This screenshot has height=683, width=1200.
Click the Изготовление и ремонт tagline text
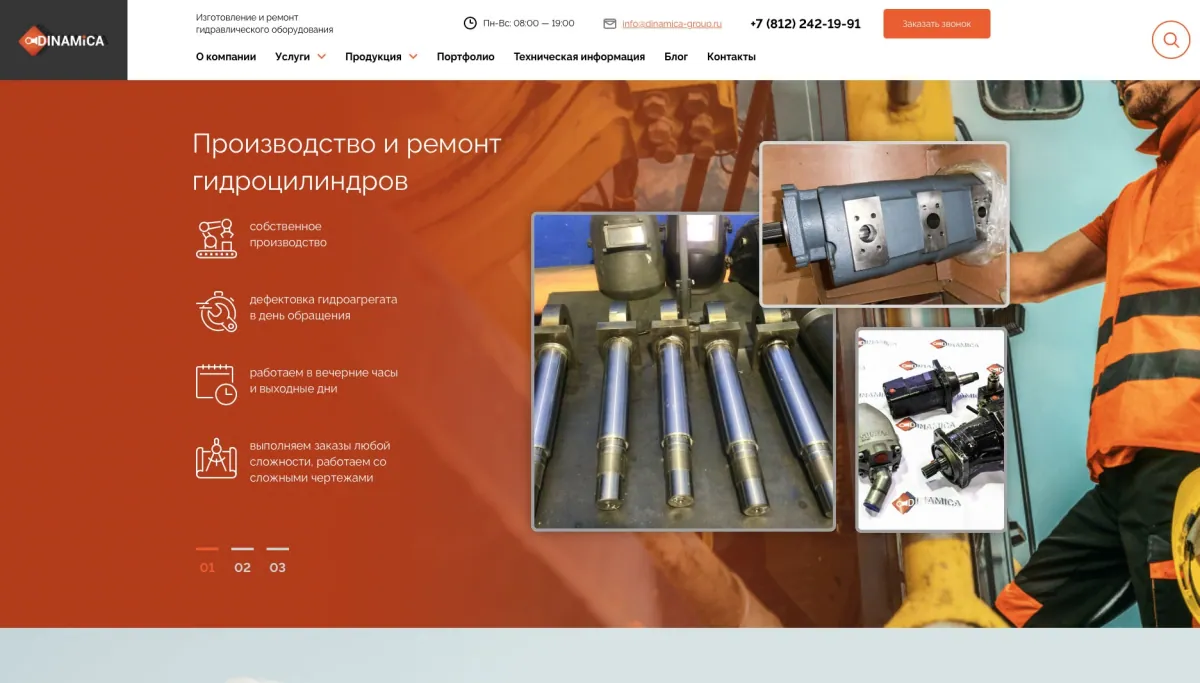tap(265, 24)
